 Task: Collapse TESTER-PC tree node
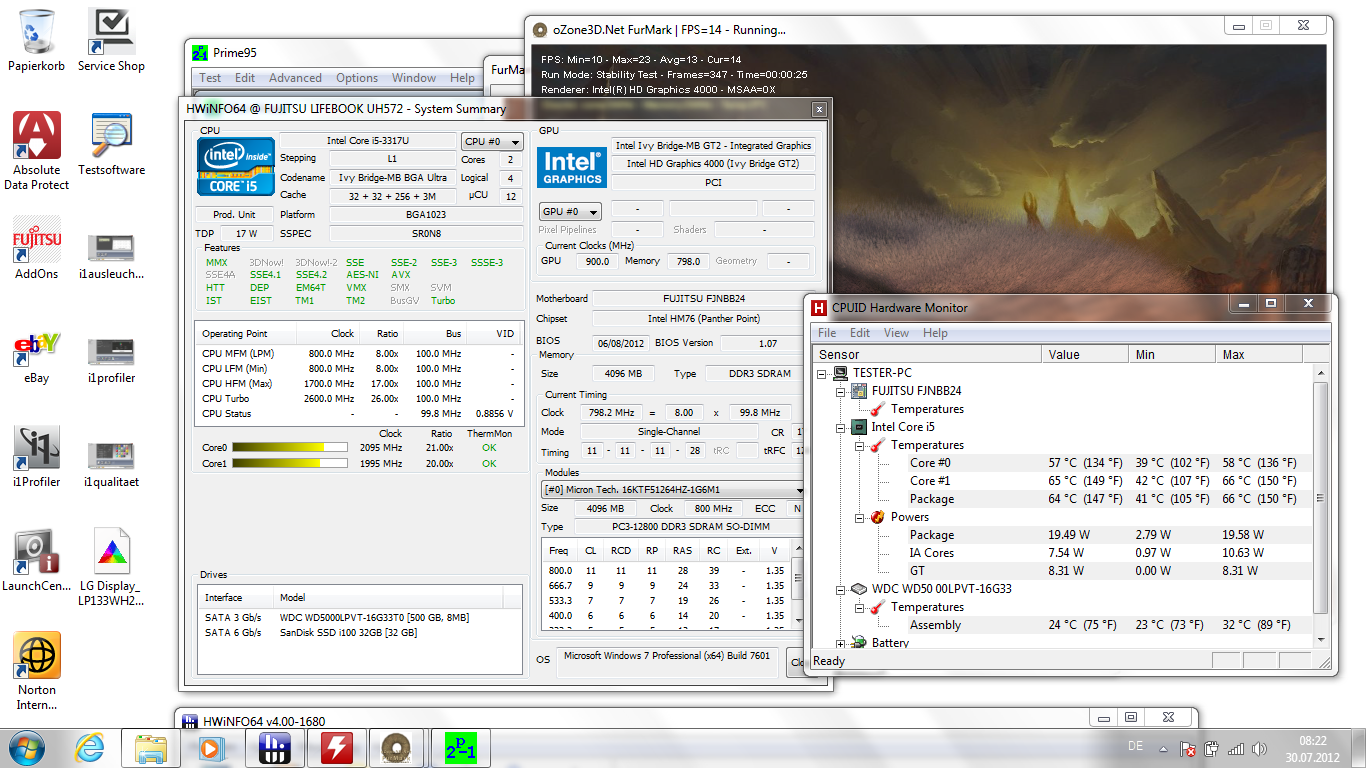coord(823,373)
